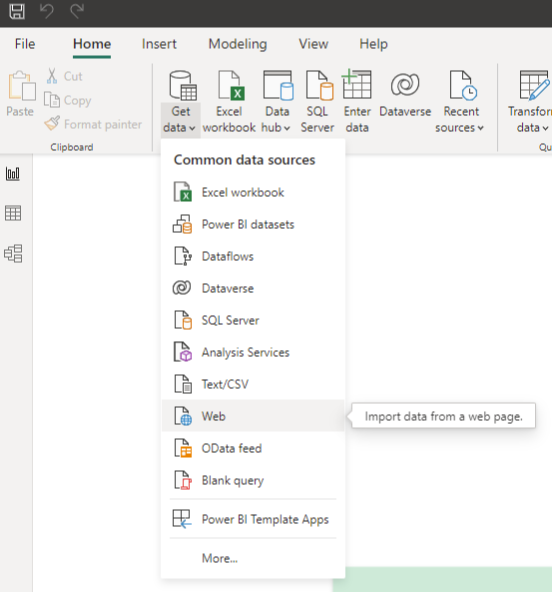Image resolution: width=552 pixels, height=592 pixels.
Task: Click Enter data label in ribbon
Action: pyautogui.click(x=357, y=119)
